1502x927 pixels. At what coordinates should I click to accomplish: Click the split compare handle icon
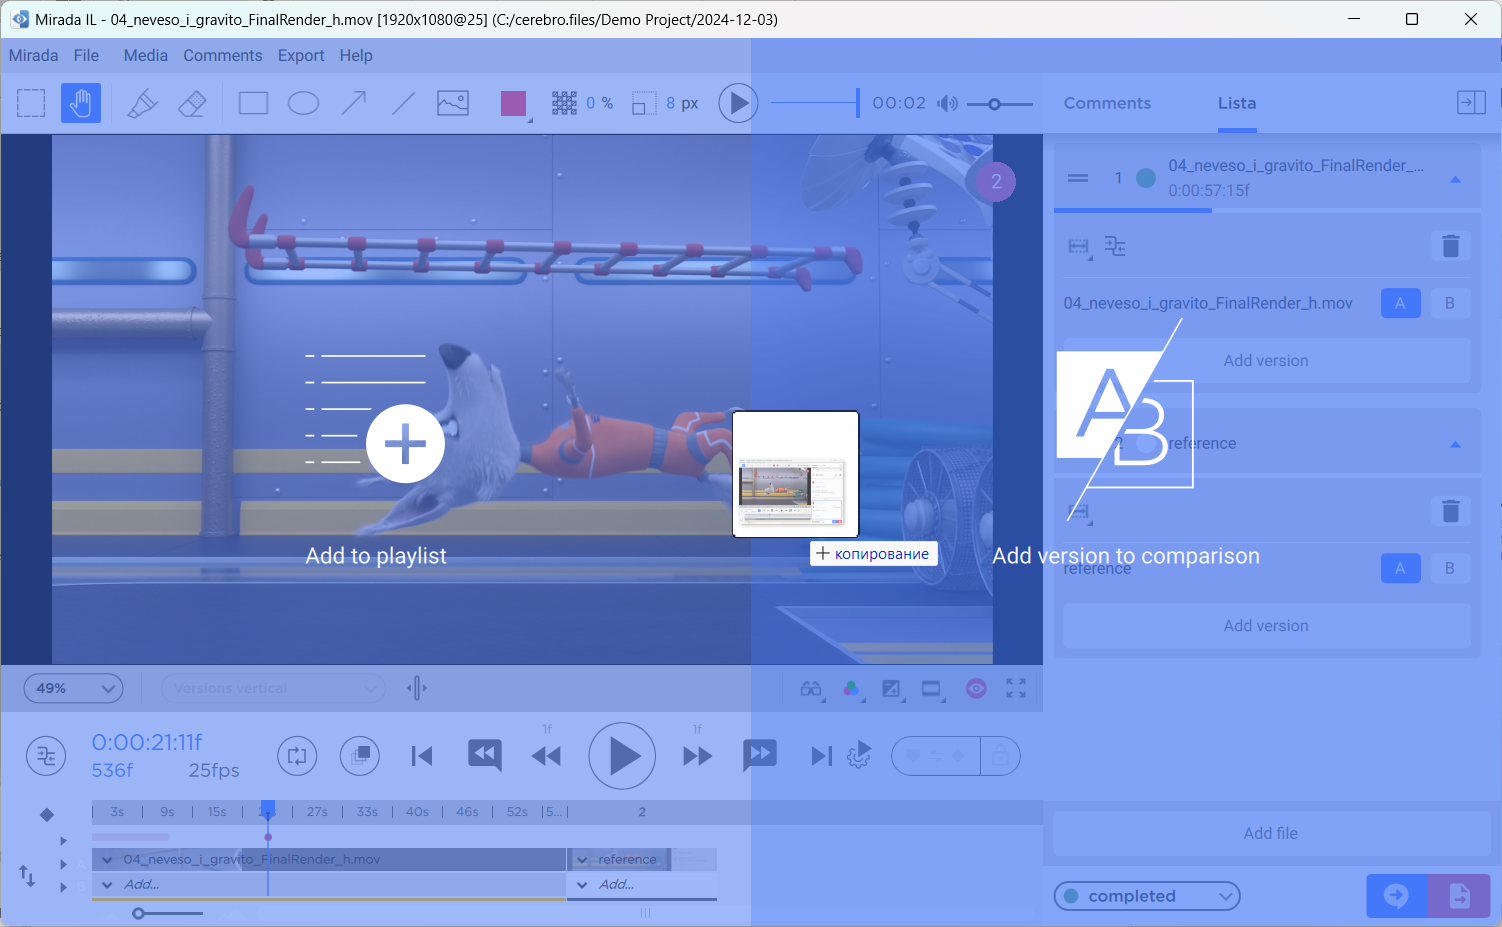coord(417,688)
